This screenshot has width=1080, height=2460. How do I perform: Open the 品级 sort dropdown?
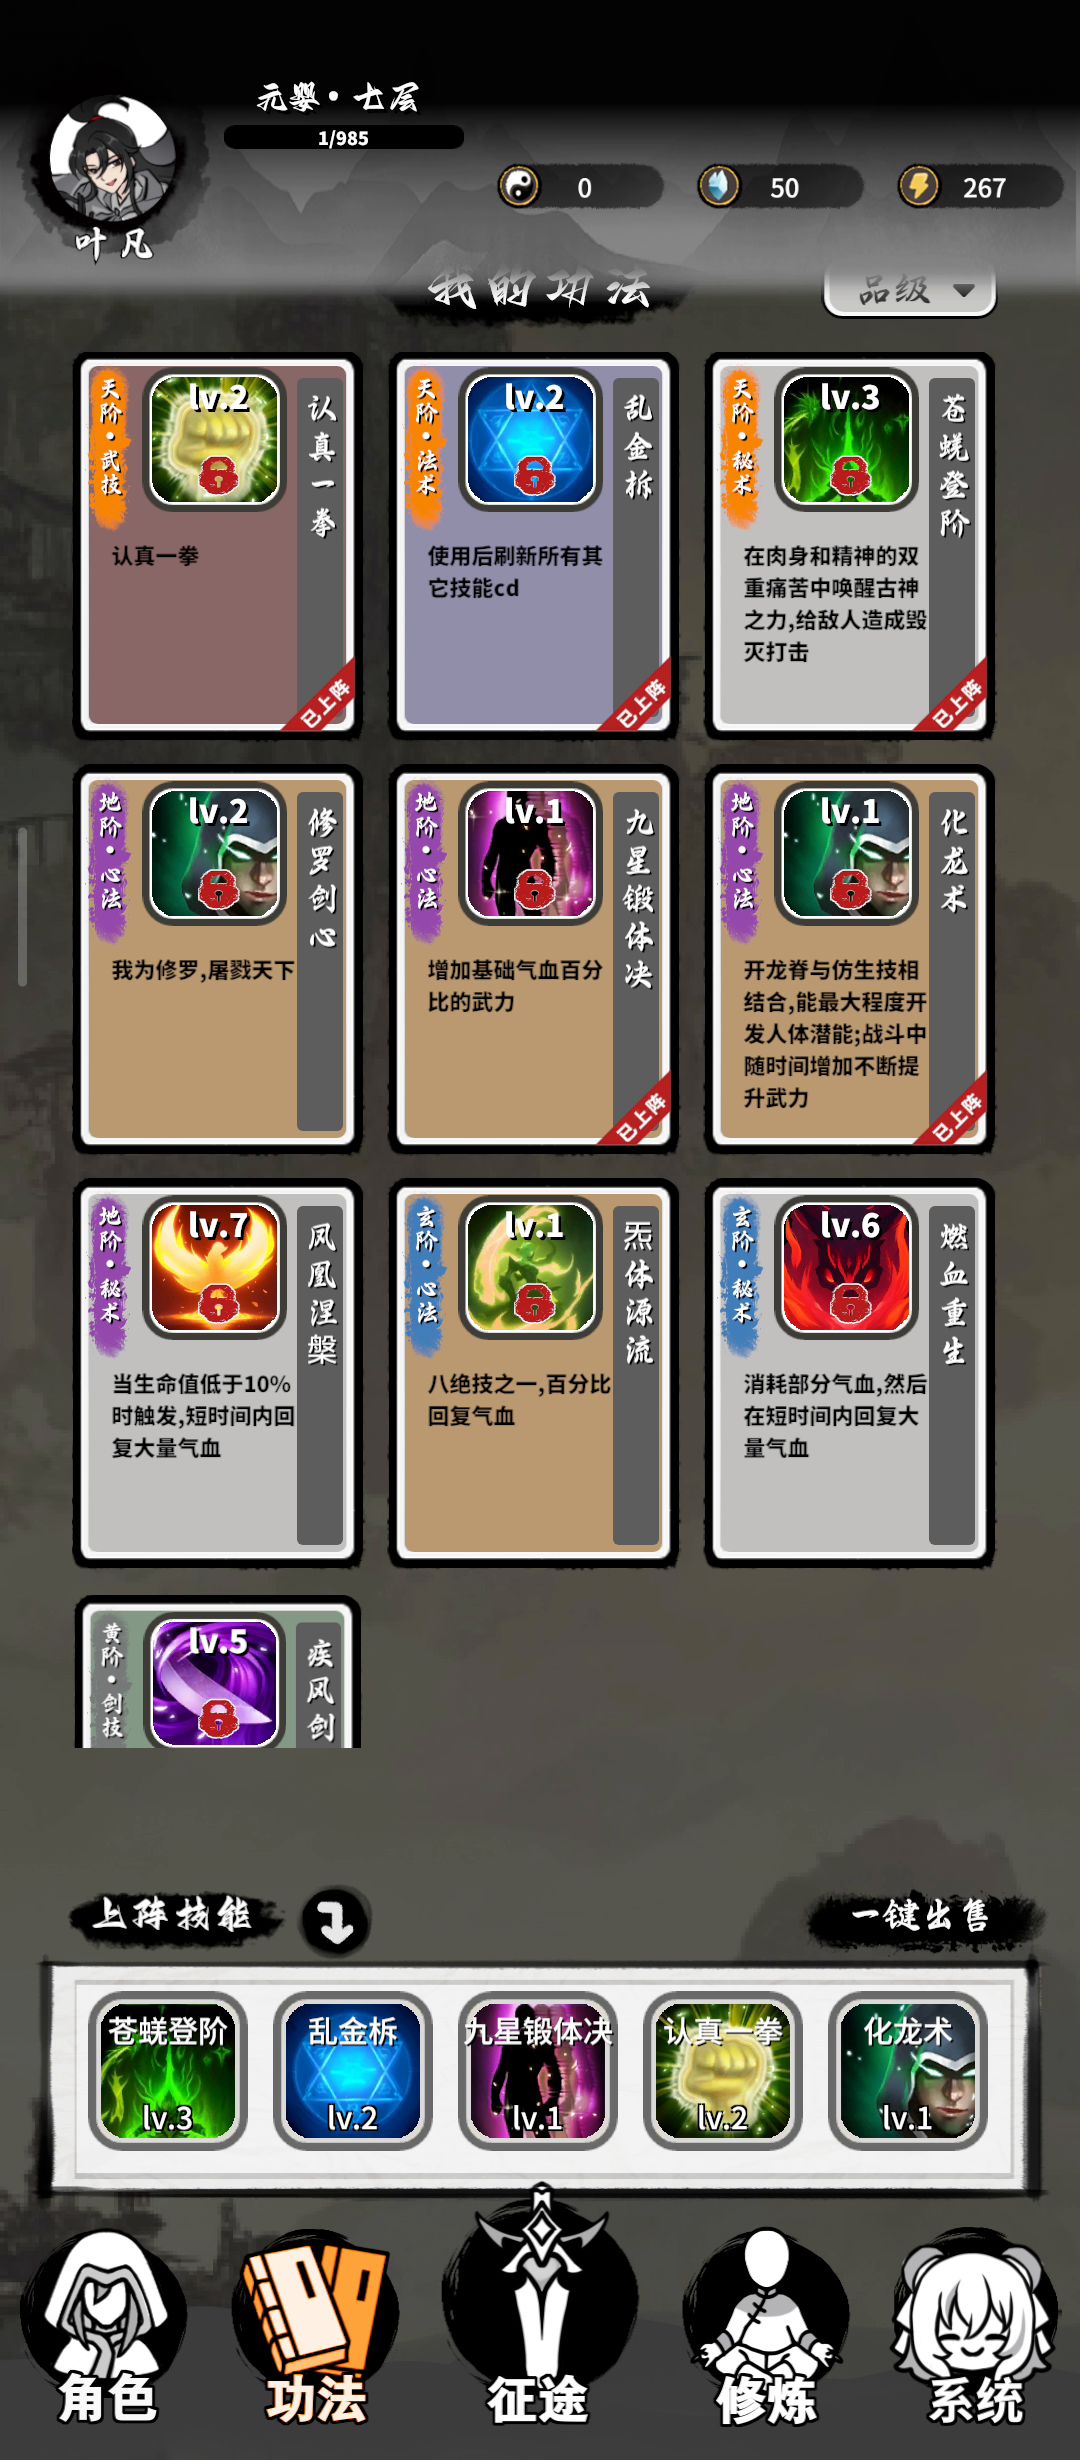[909, 291]
